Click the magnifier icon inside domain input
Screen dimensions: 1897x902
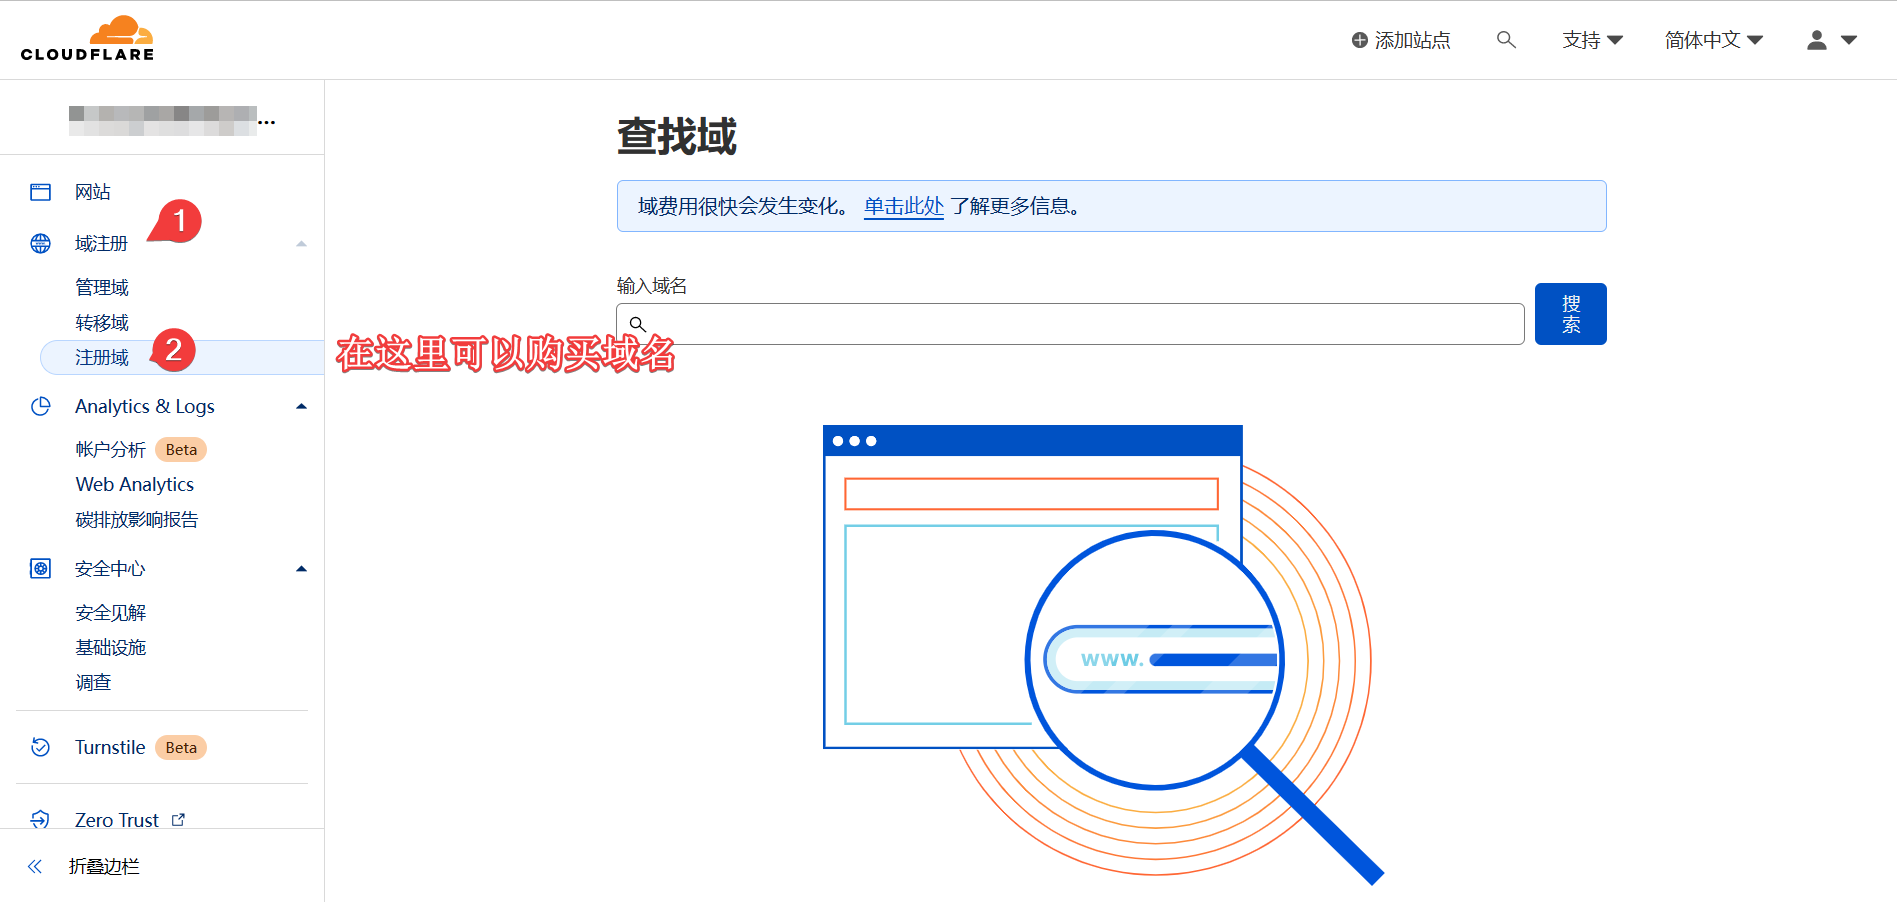coord(637,324)
